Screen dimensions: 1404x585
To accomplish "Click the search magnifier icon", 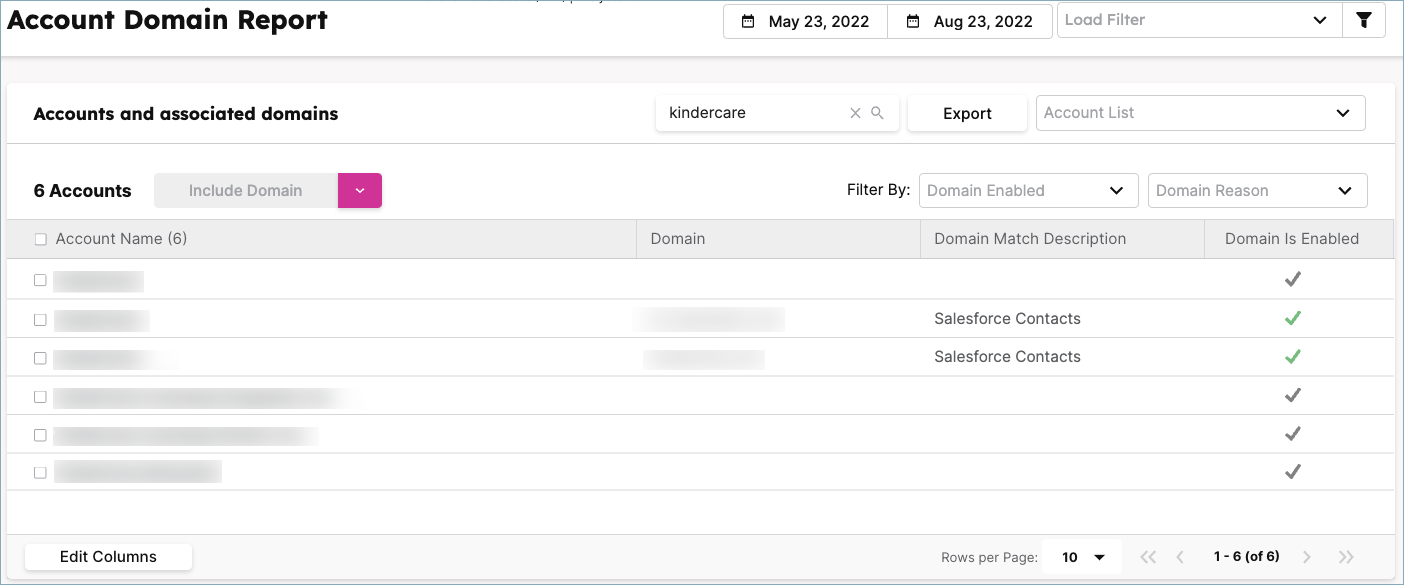I will [877, 113].
